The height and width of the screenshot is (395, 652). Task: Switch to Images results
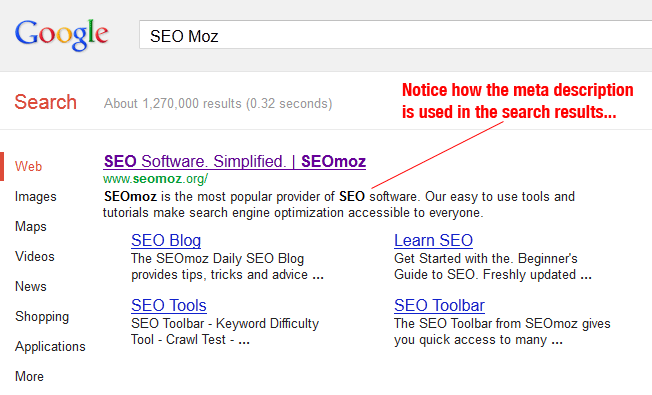(35, 197)
